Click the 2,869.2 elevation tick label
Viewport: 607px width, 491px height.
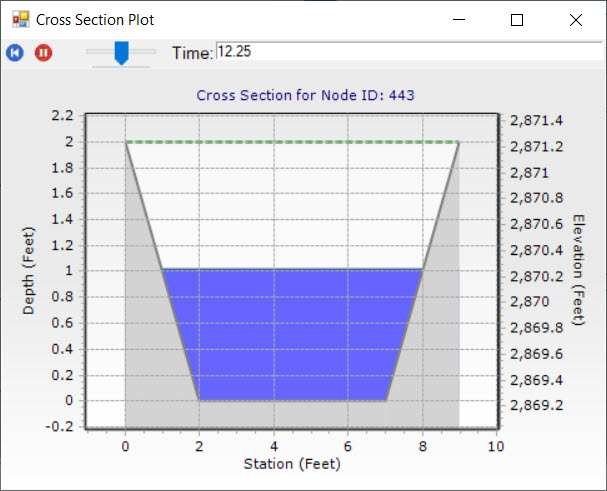[x=536, y=405]
